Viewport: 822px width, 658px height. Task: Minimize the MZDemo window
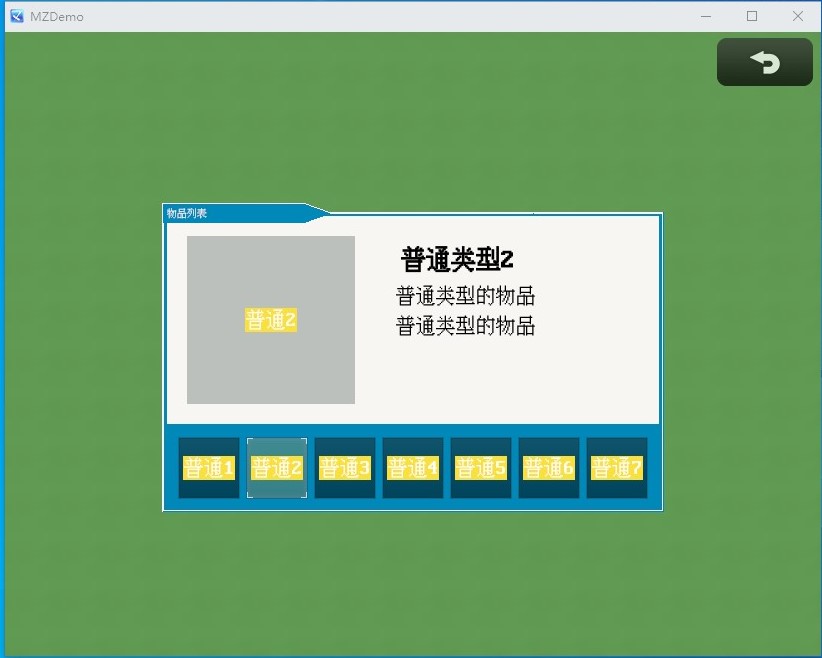click(706, 16)
